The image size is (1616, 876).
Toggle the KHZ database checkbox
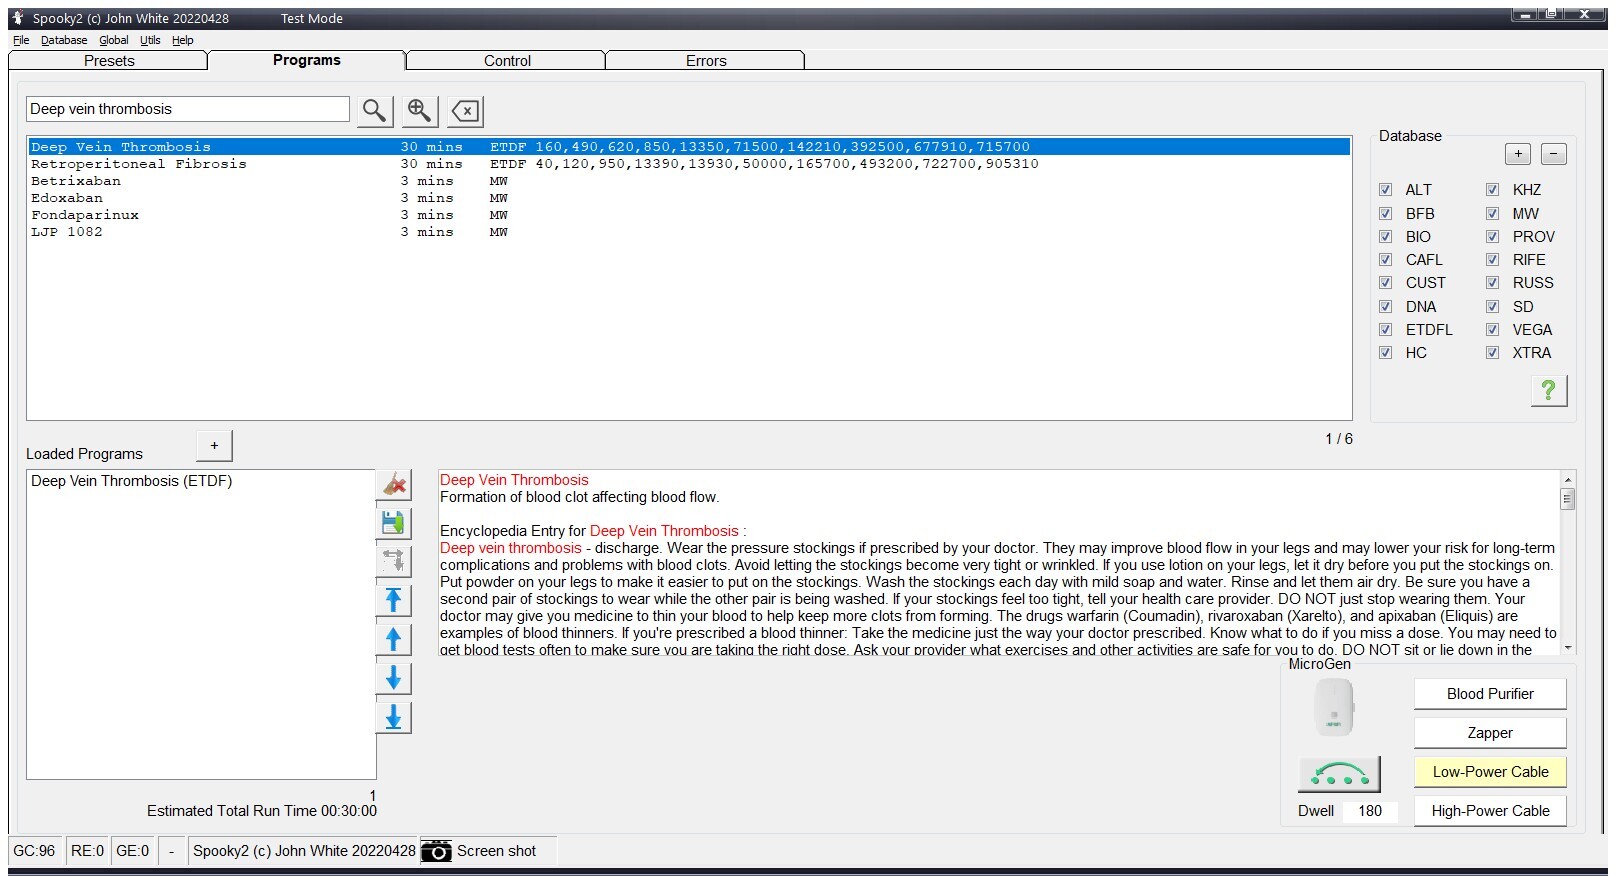pos(1492,190)
